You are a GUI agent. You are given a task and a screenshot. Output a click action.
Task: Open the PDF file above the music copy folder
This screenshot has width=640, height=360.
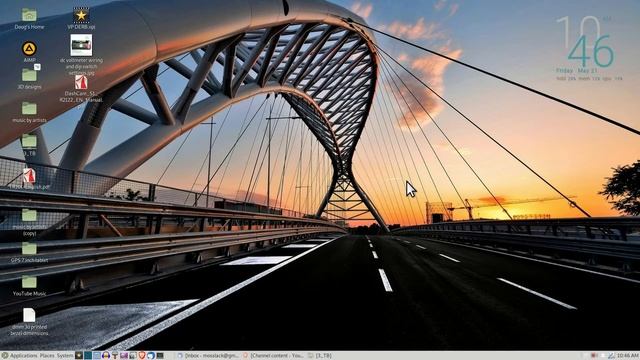click(x=29, y=176)
